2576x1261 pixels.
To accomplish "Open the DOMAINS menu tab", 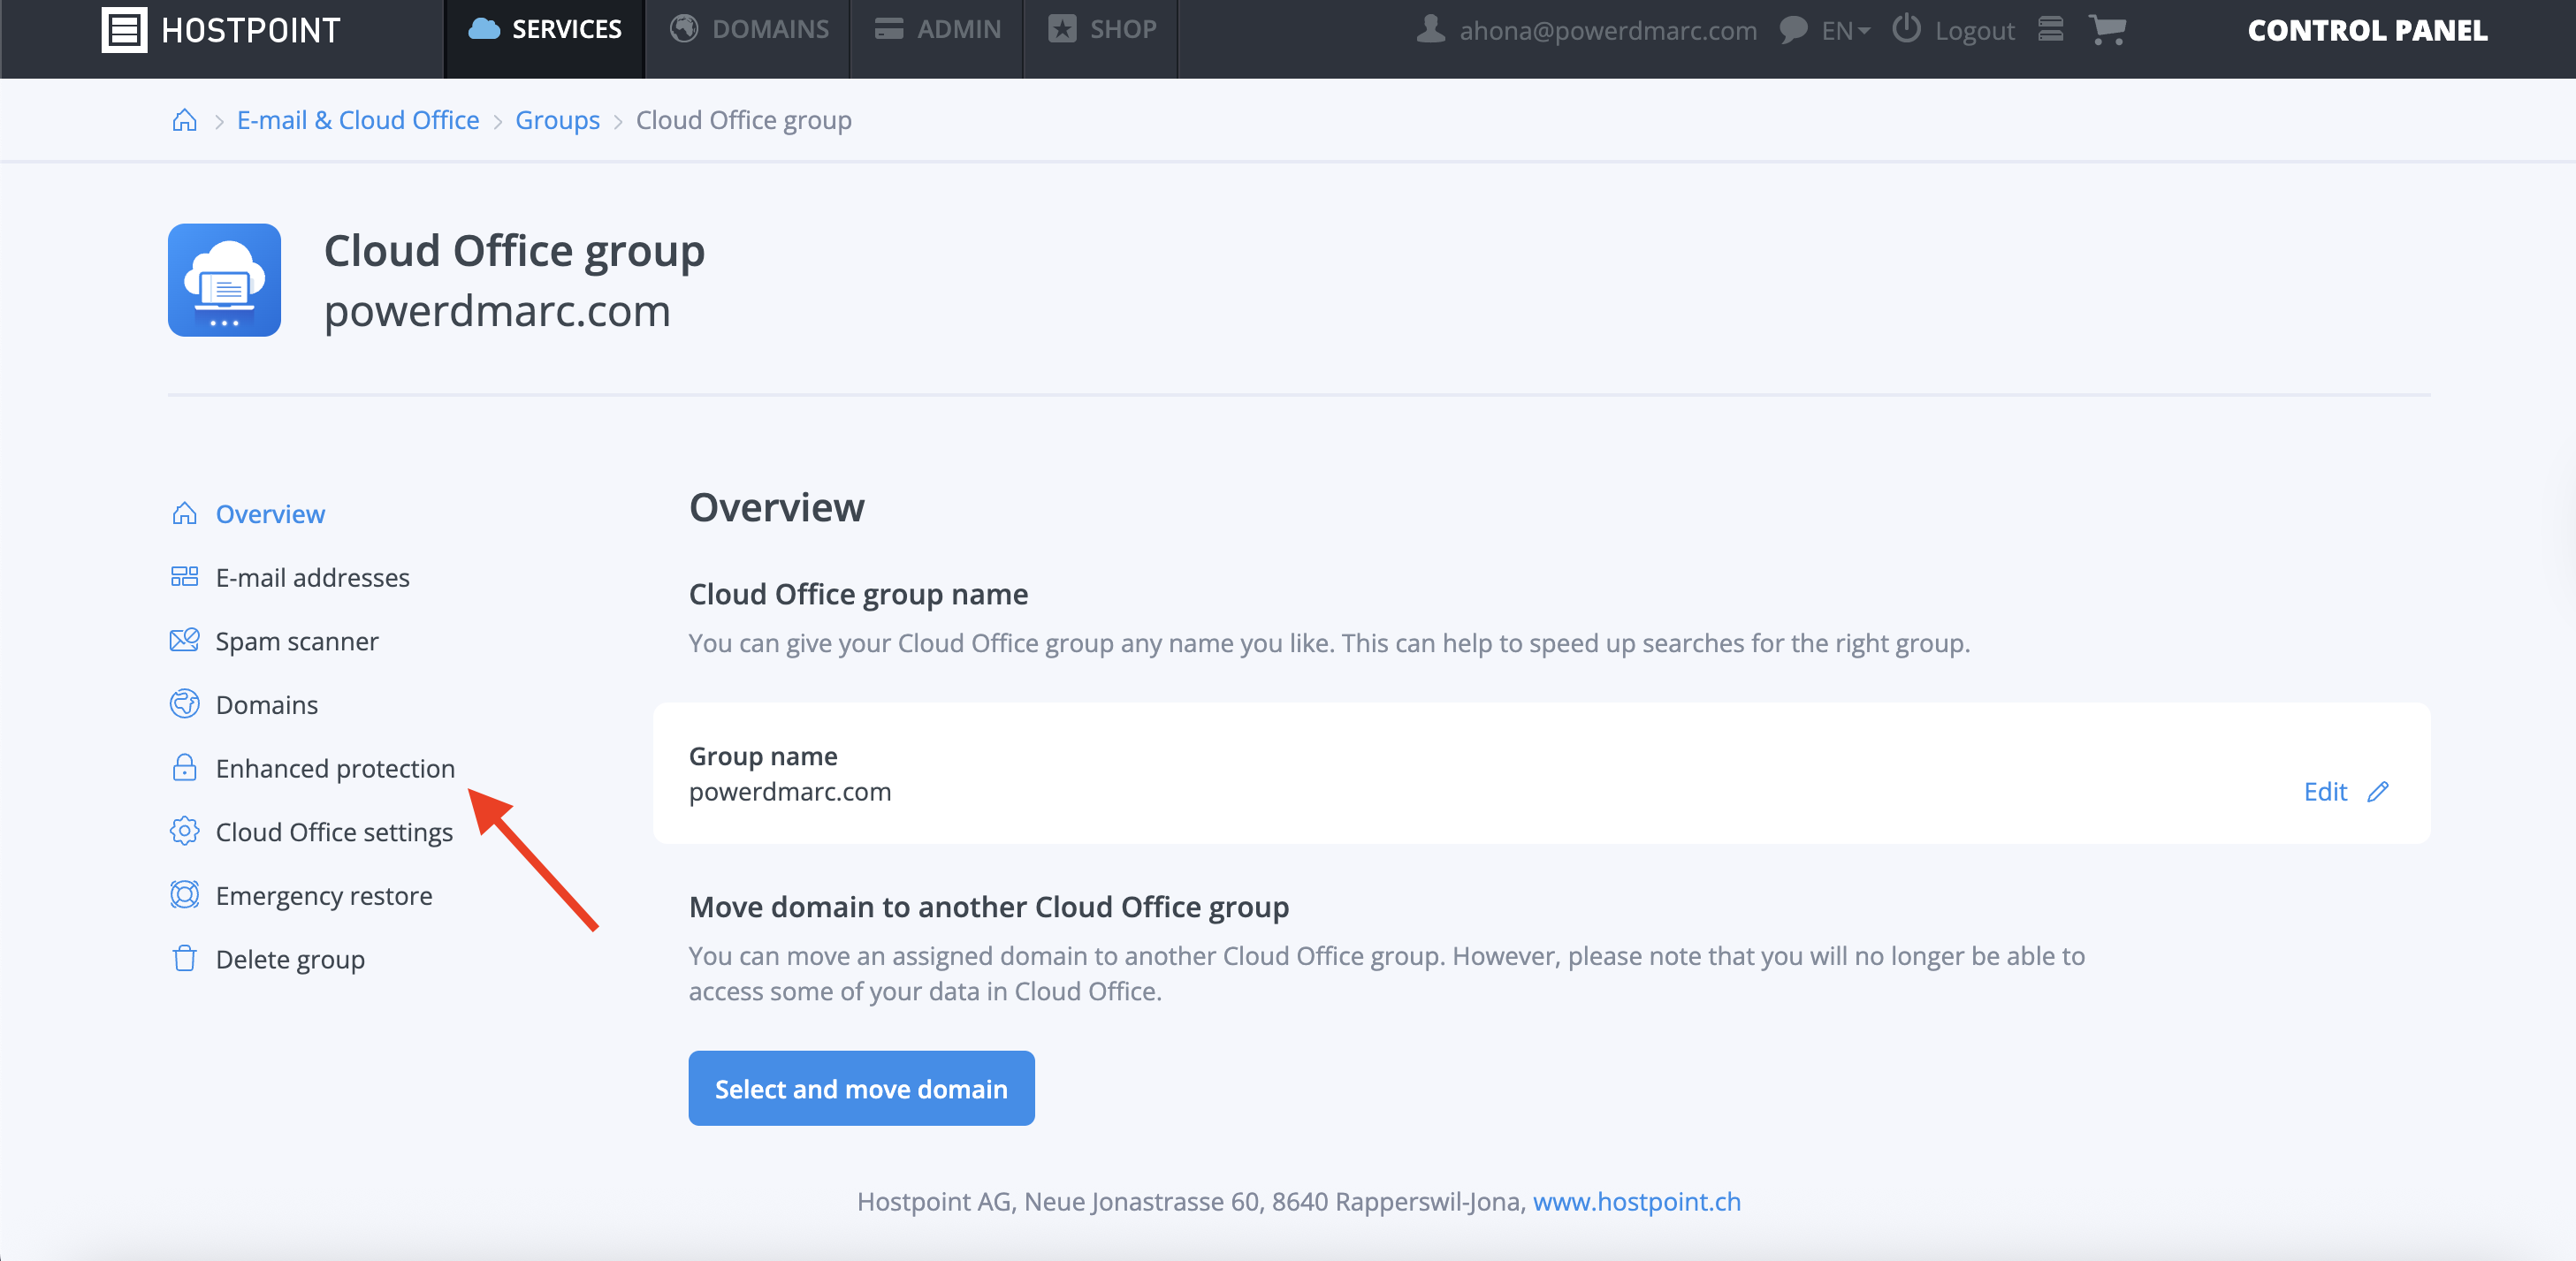I will 749,30.
